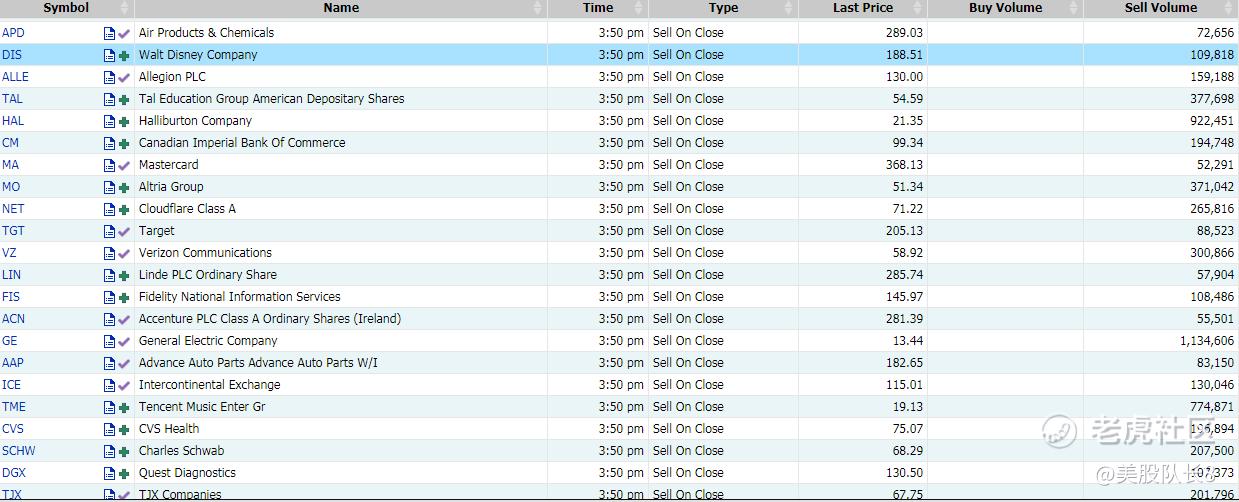Click the sort arrows in the Name column header
This screenshot has height=502, width=1239.
[x=540, y=8]
